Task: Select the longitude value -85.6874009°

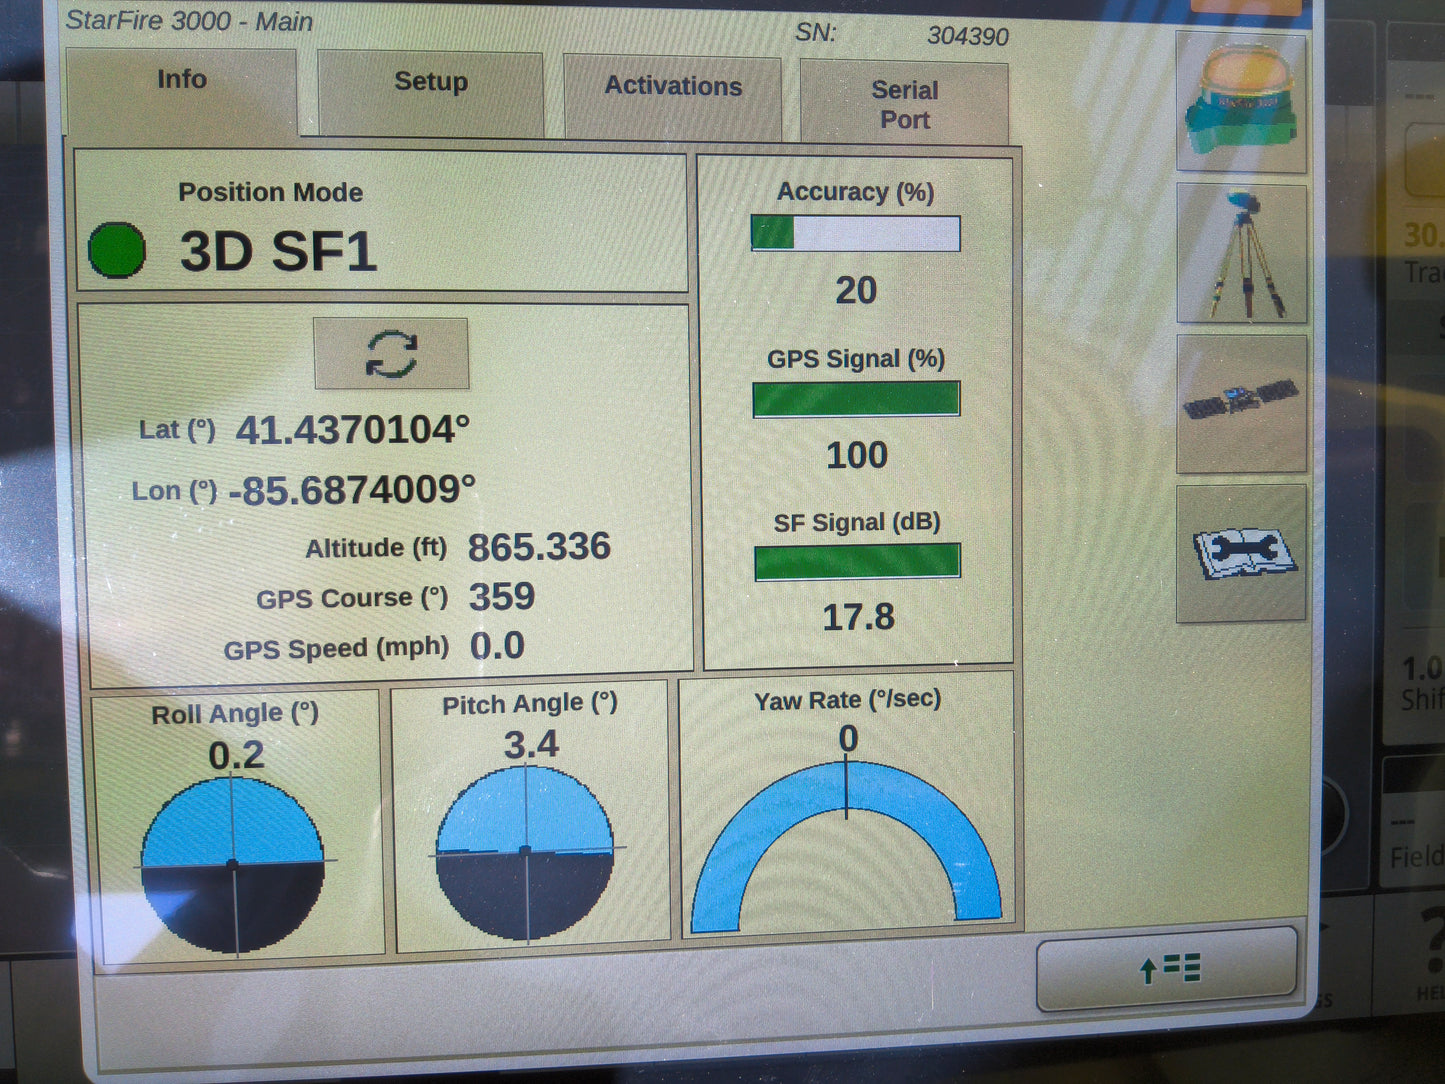Action: coord(352,490)
